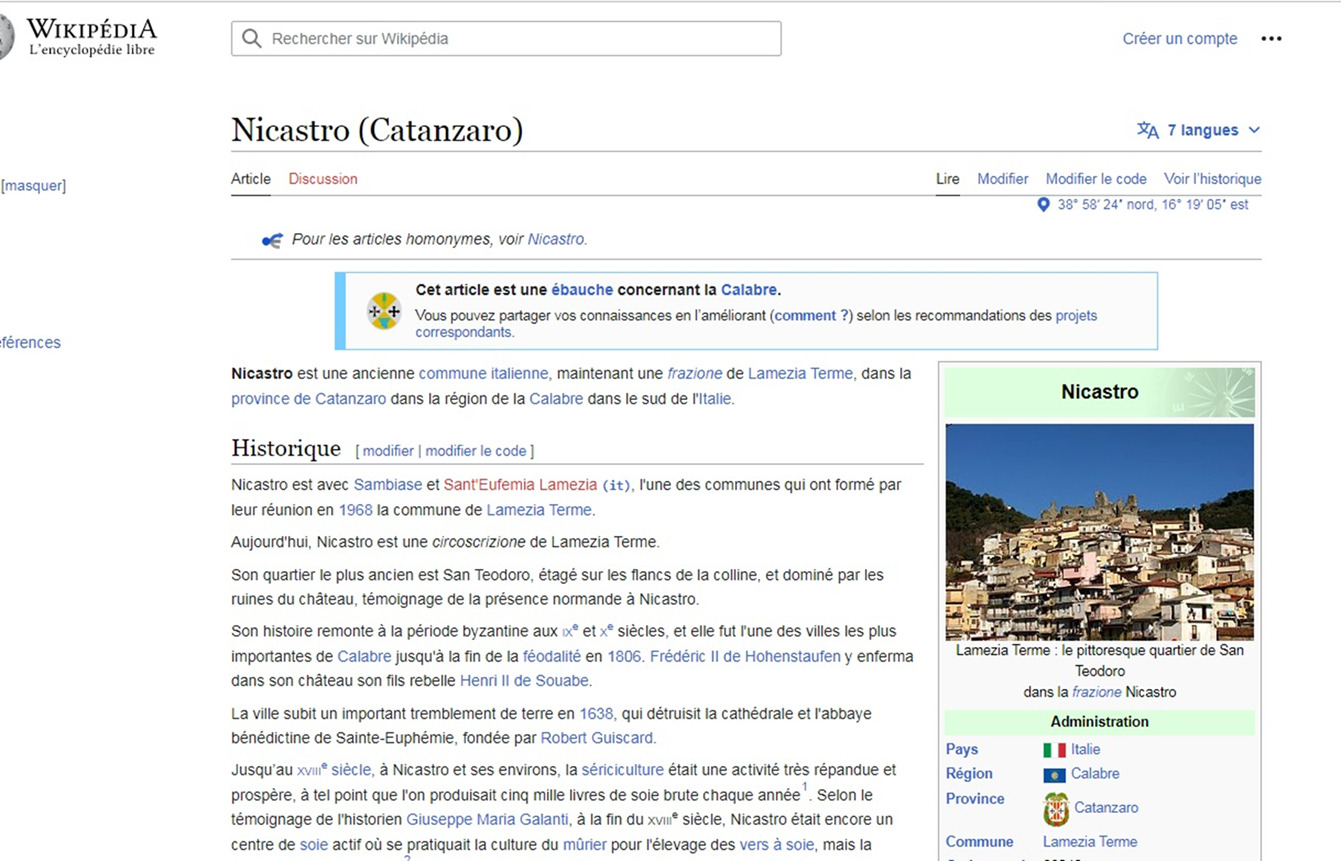Viewport: 1341px width, 861px height.
Task: Switch to the Discussion tab
Action: 323,179
